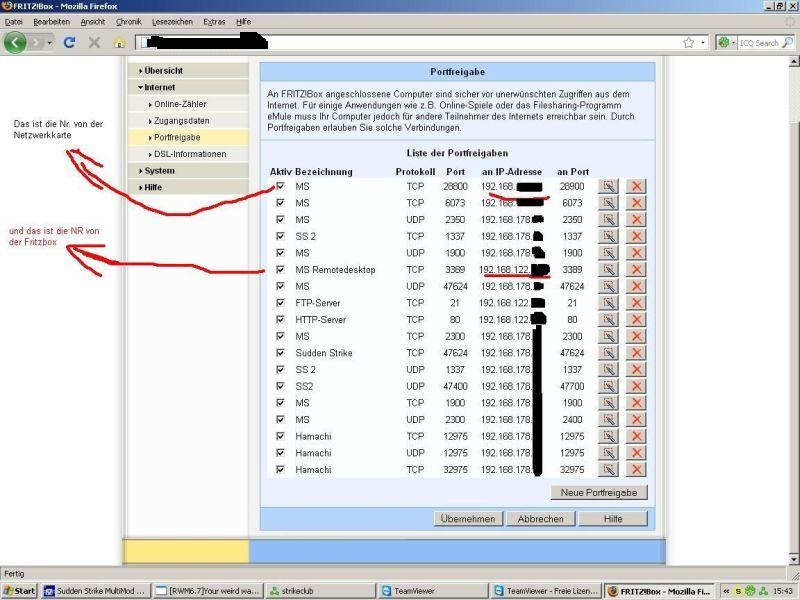The image size is (800, 600).
Task: Click the ICQ Search input field
Action: [759, 43]
